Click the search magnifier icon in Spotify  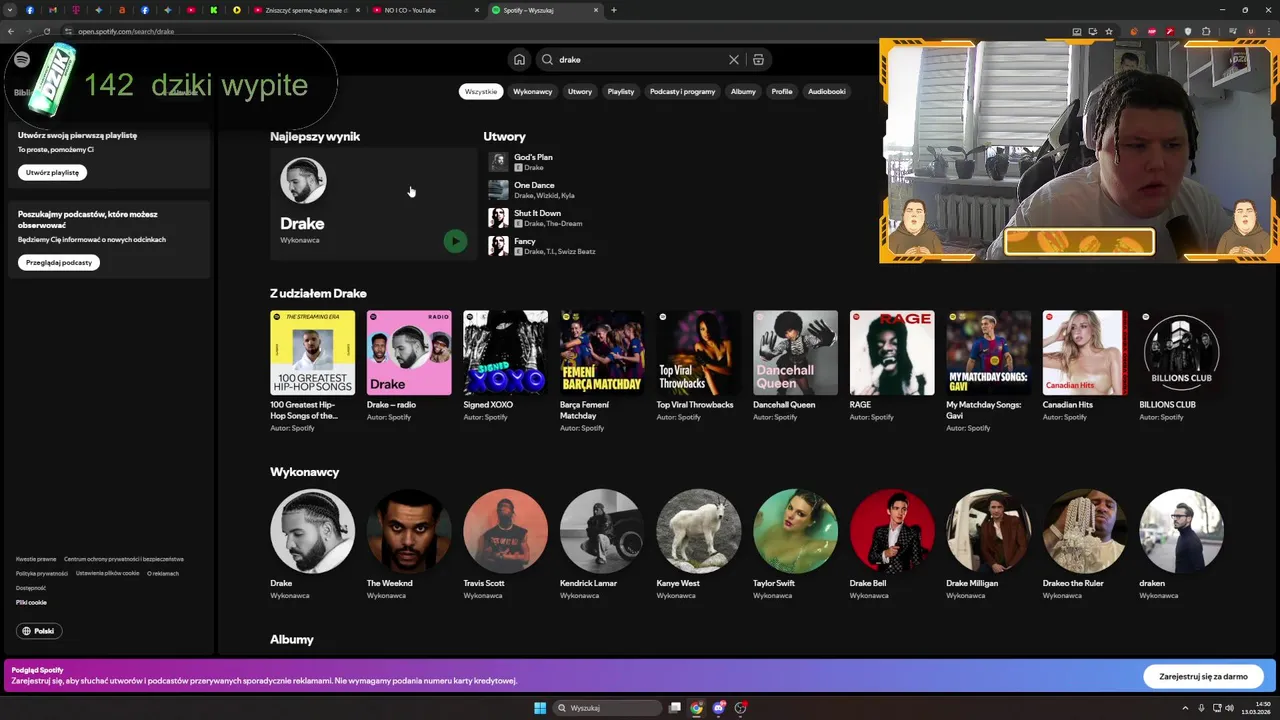[x=548, y=60]
